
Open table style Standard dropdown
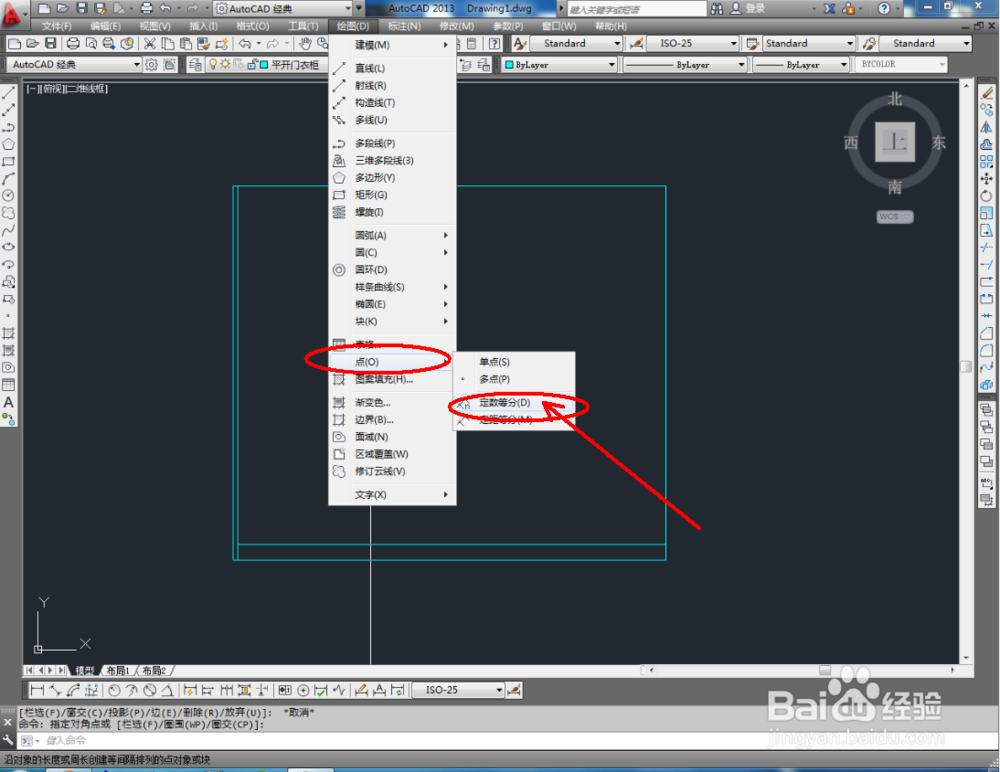[808, 43]
